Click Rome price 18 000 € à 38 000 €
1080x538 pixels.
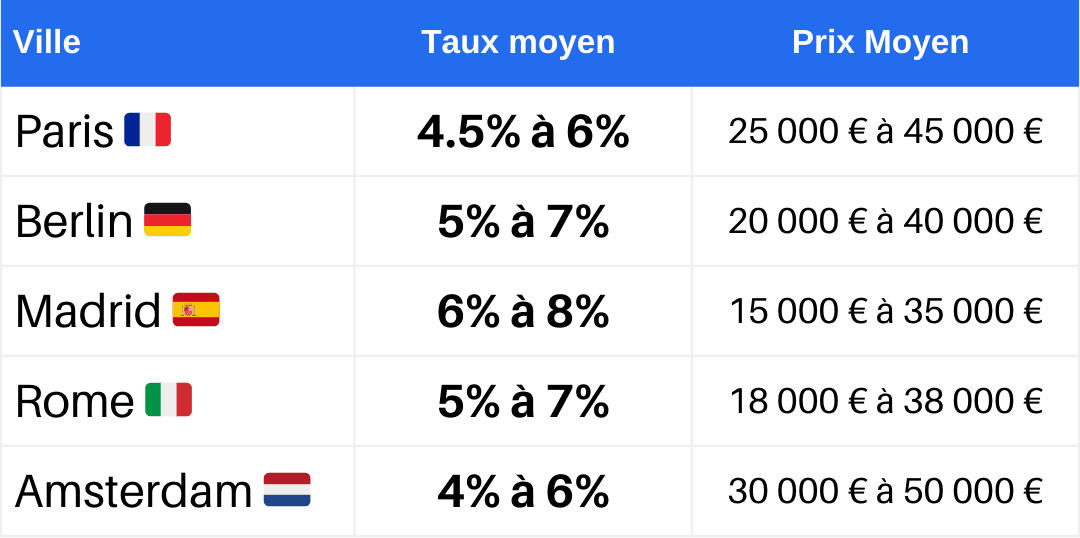(x=885, y=401)
